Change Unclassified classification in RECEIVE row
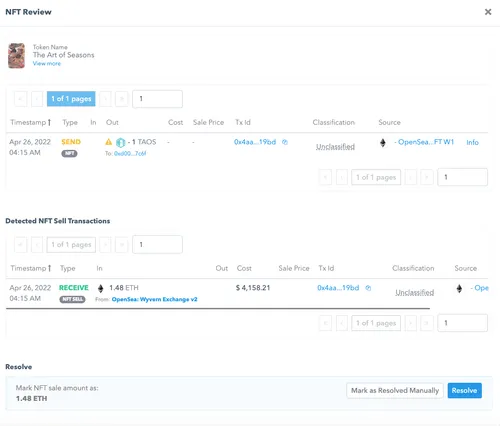Image resolution: width=500 pixels, height=426 pixels. tap(415, 292)
